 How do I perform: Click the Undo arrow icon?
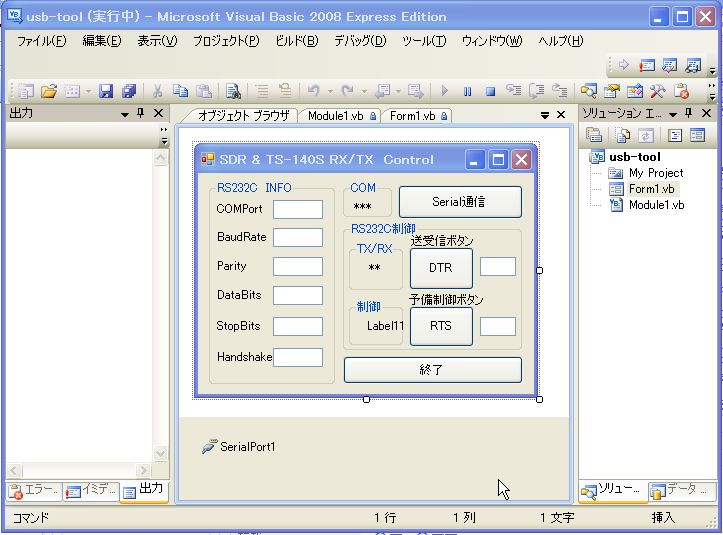click(314, 91)
